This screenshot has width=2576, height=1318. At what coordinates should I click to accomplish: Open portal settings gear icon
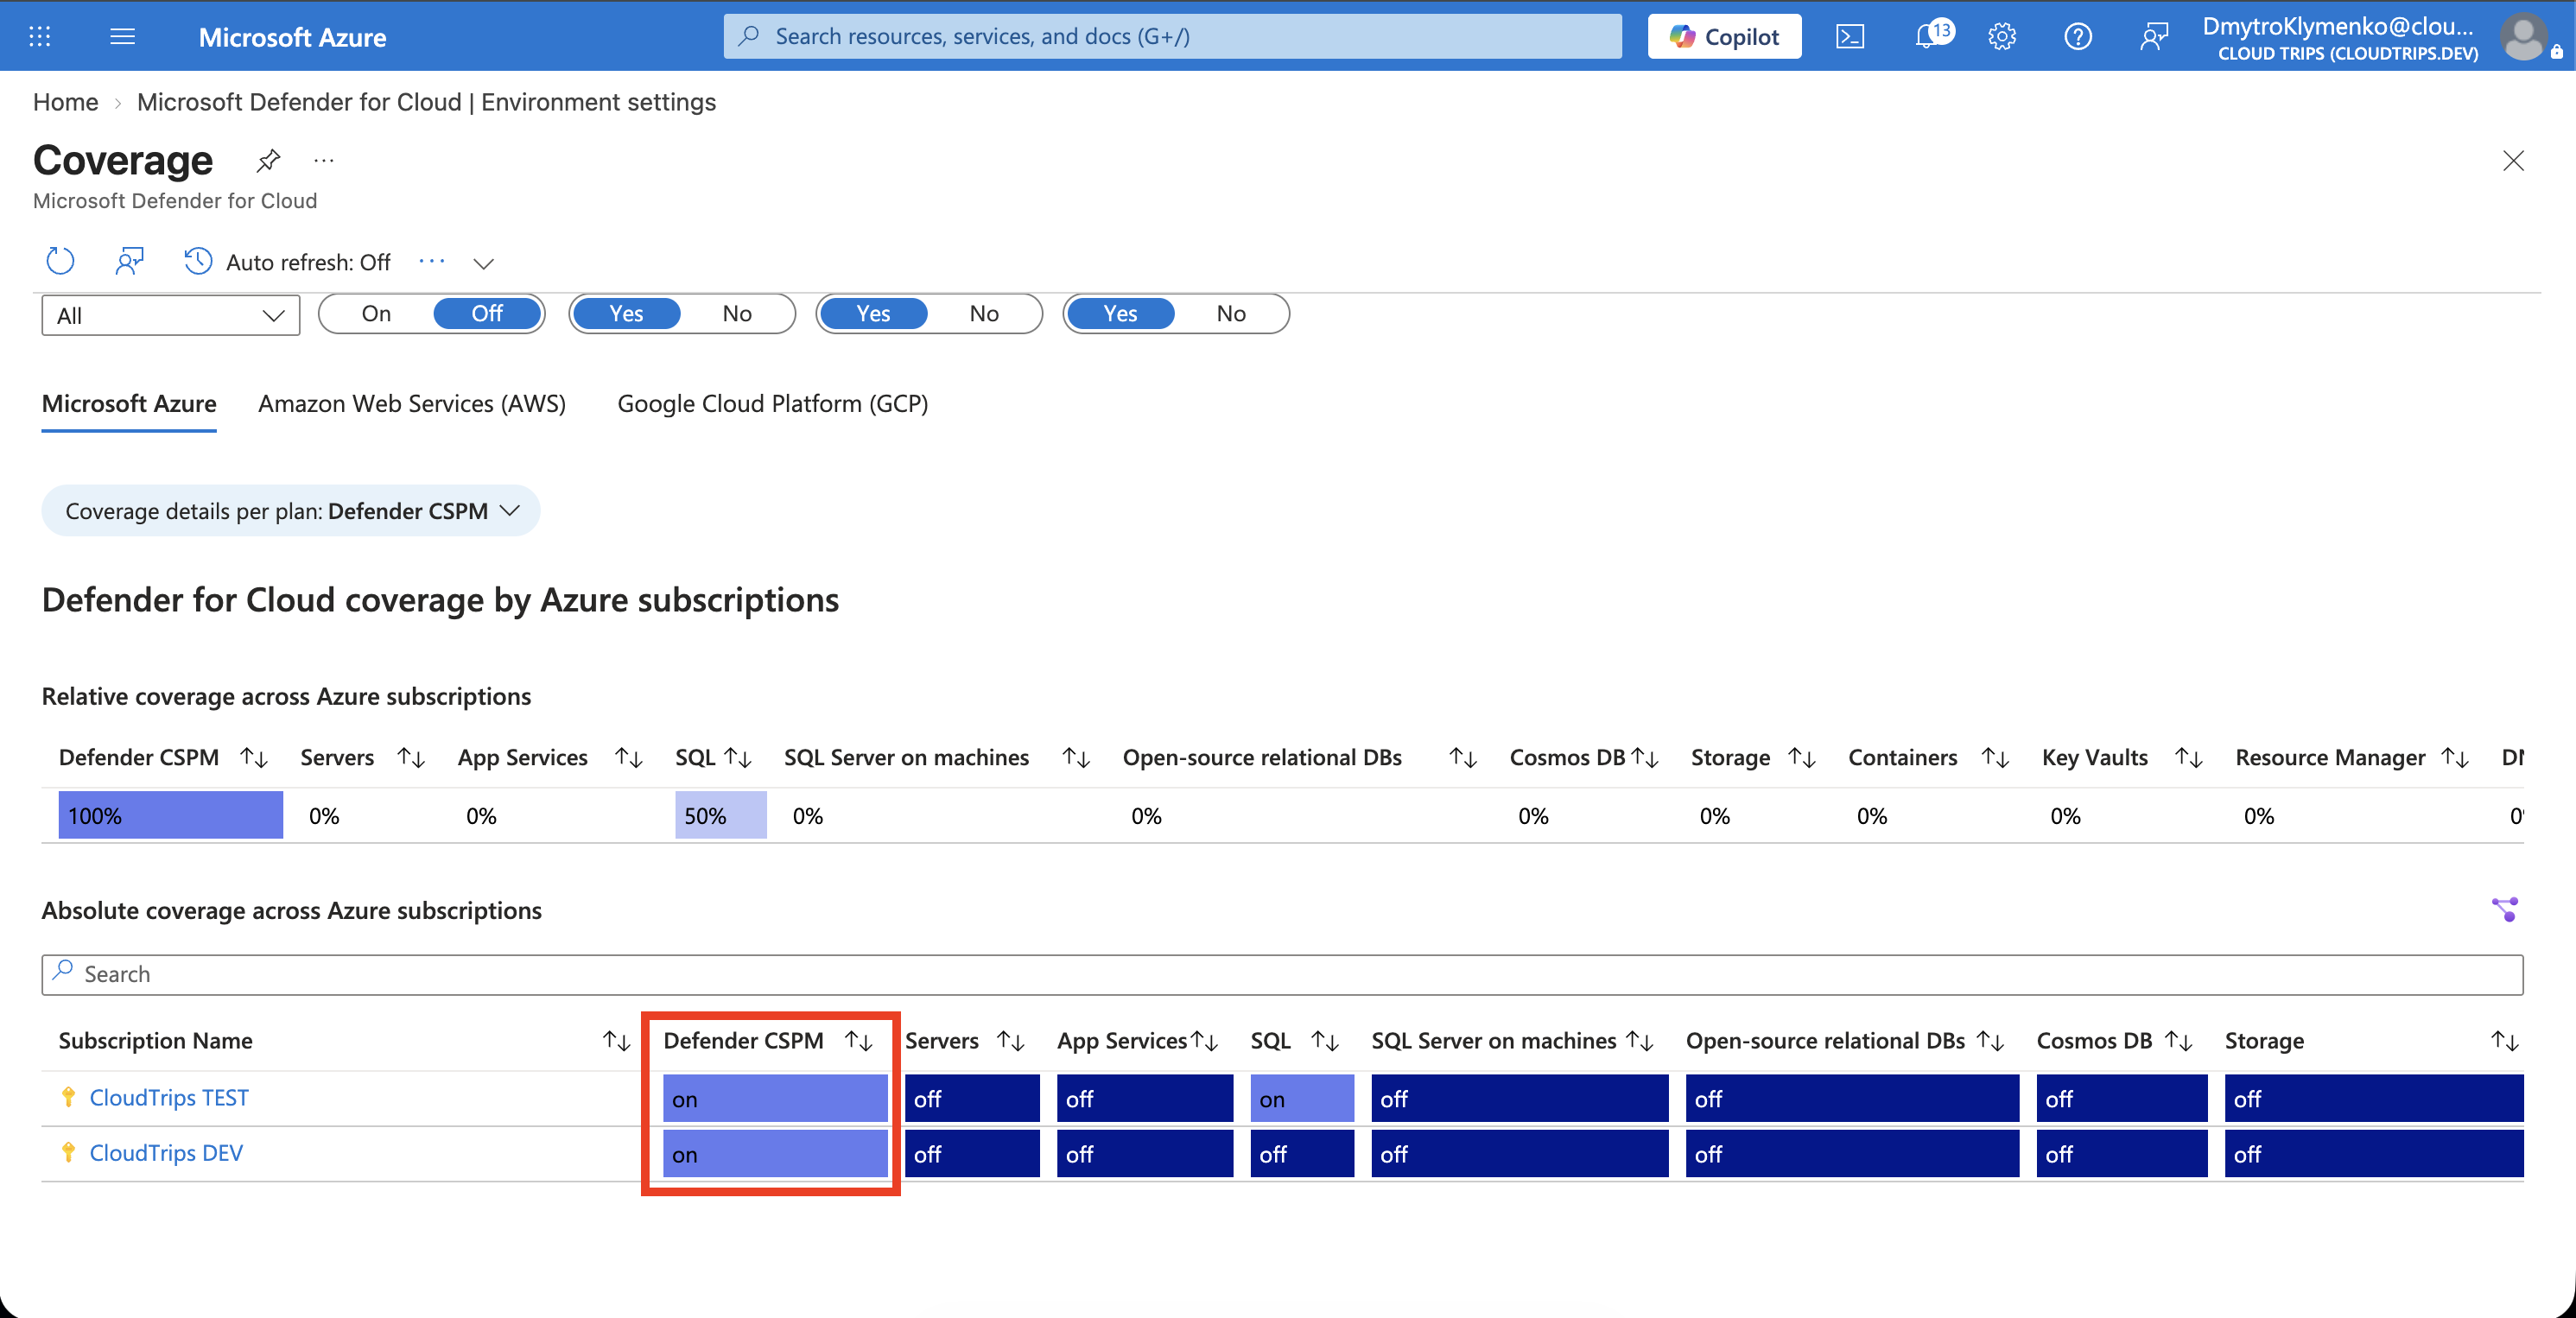click(x=2001, y=37)
